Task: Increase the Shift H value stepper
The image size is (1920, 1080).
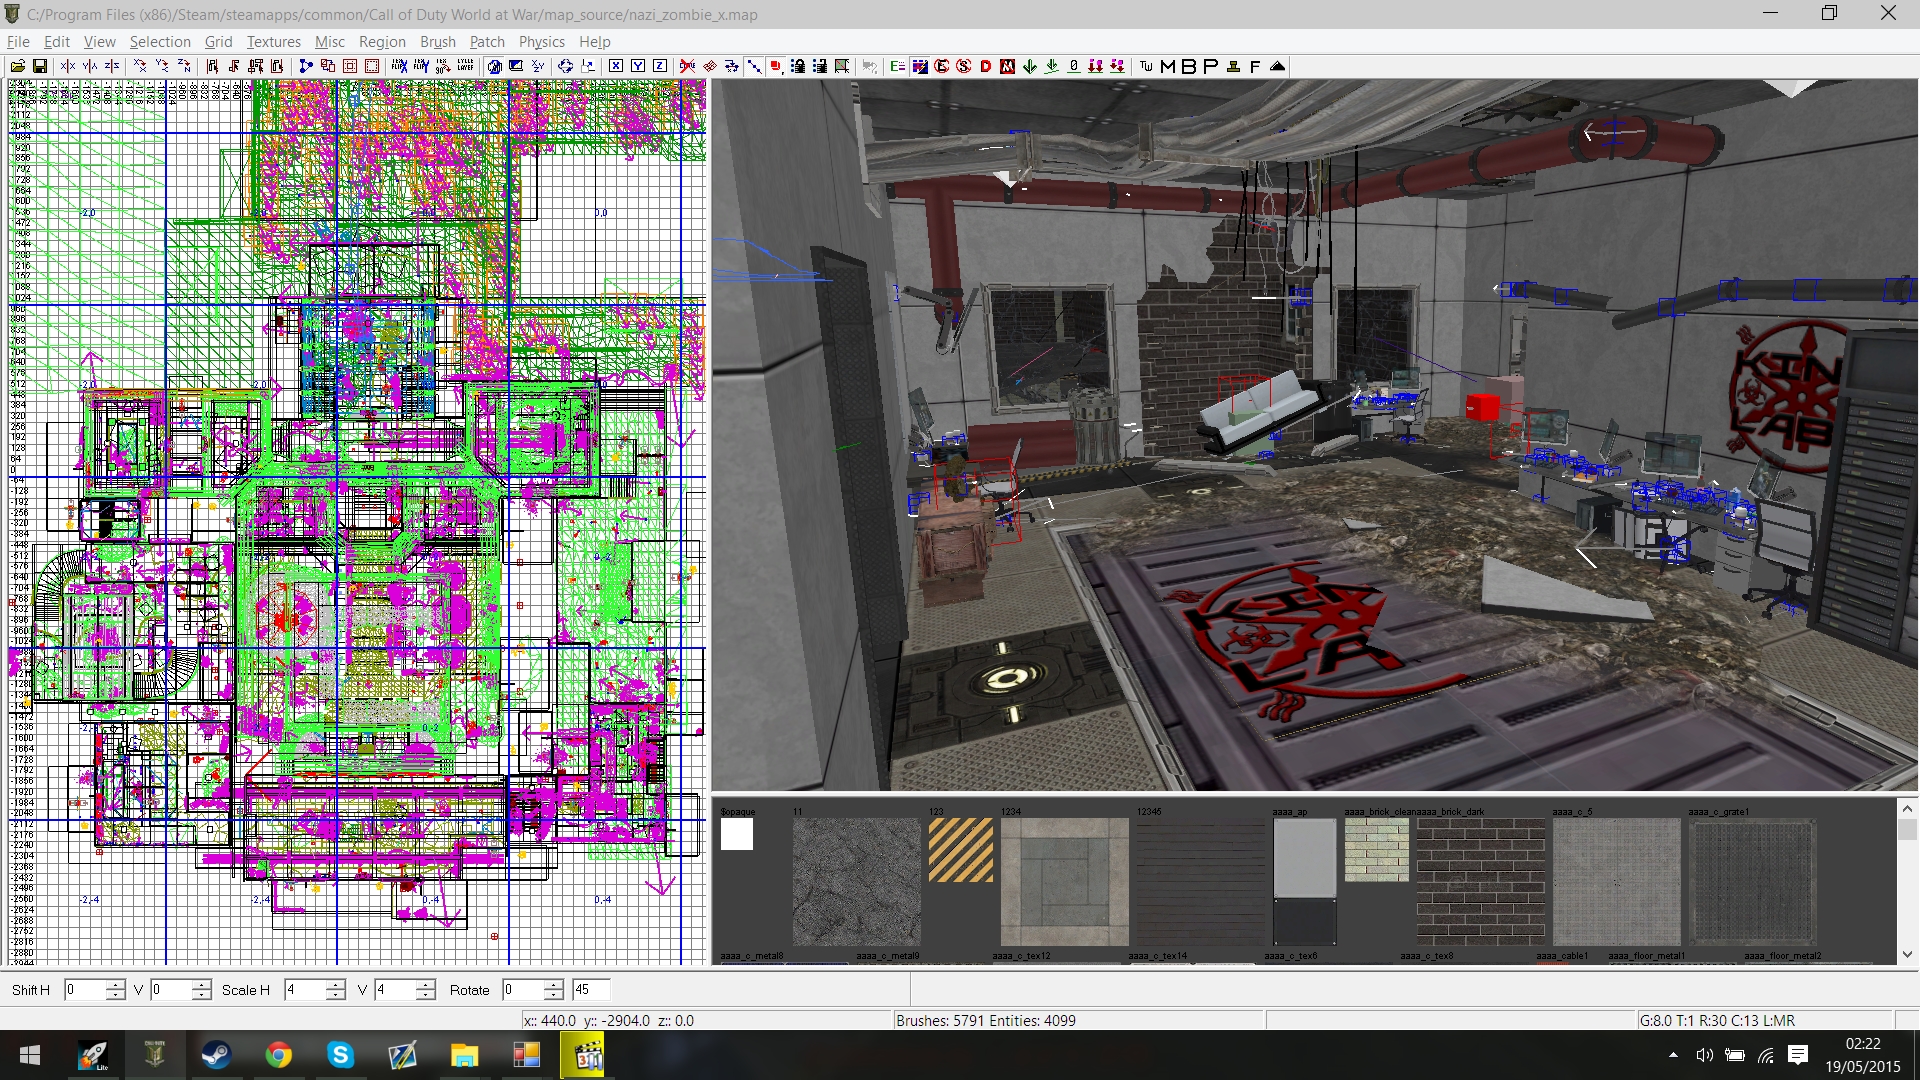Action: tap(115, 984)
